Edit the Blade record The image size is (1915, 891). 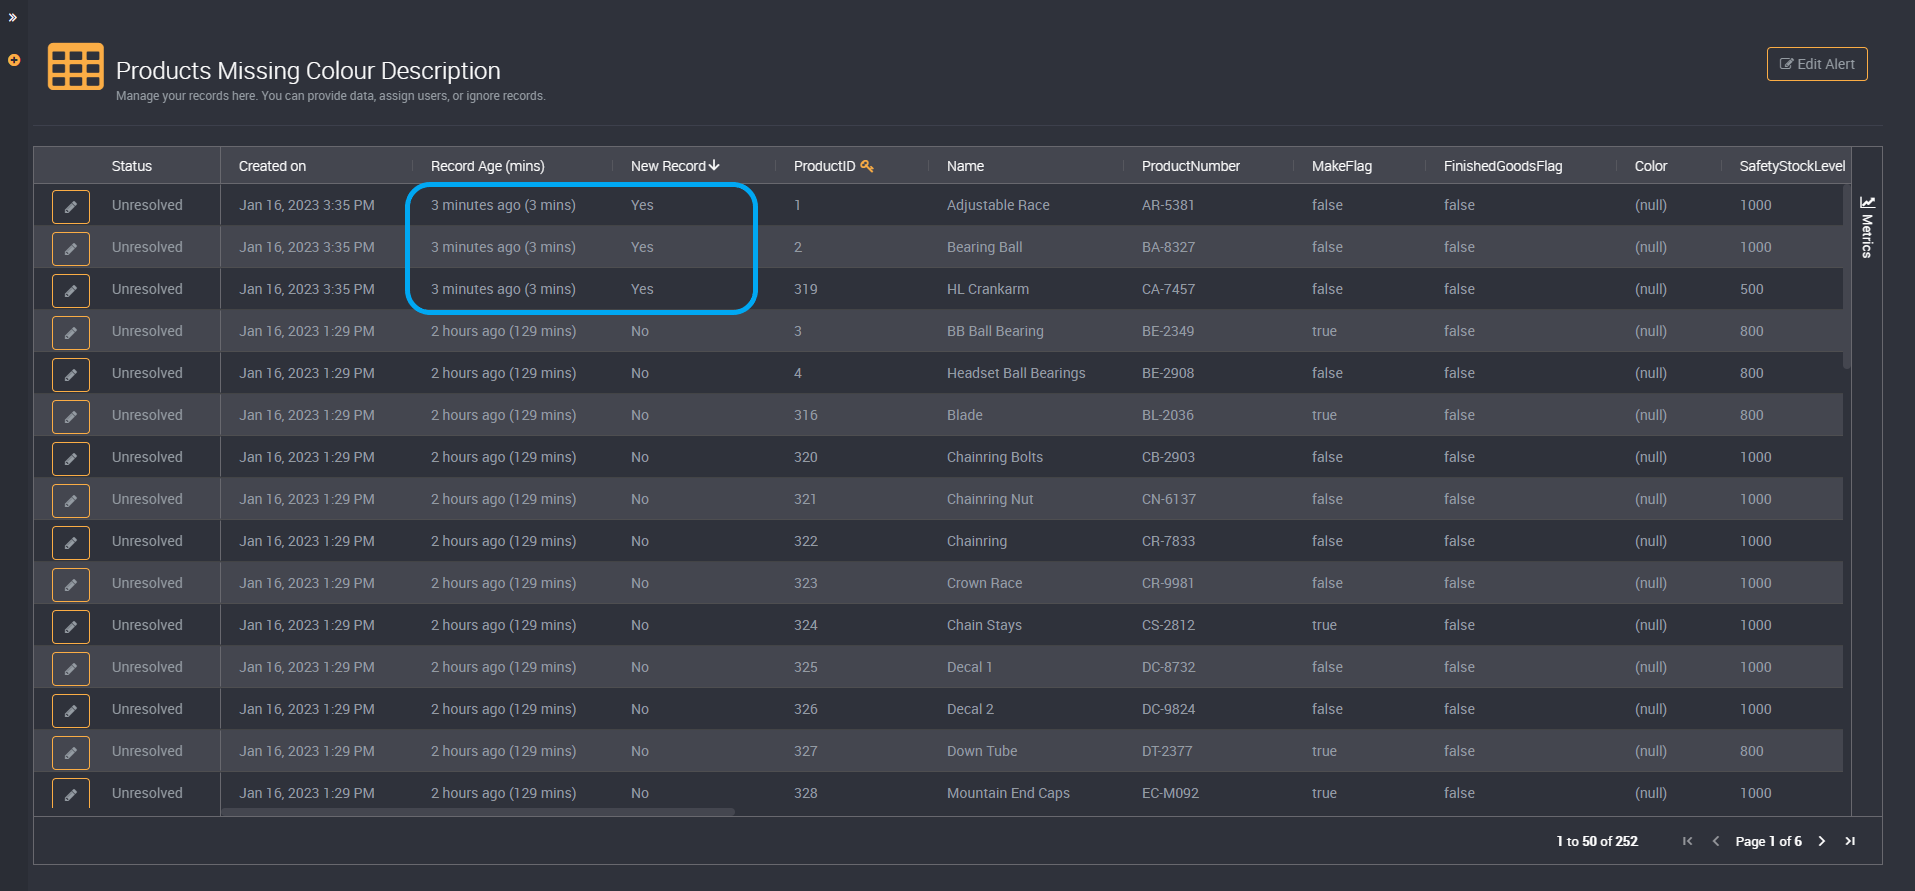[71, 416]
